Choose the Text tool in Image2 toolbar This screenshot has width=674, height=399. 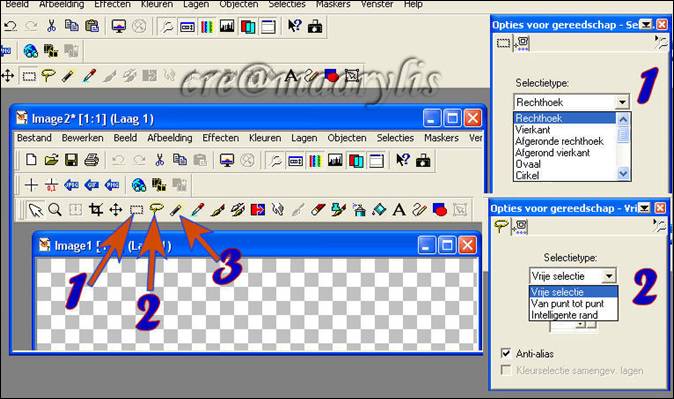[399, 210]
